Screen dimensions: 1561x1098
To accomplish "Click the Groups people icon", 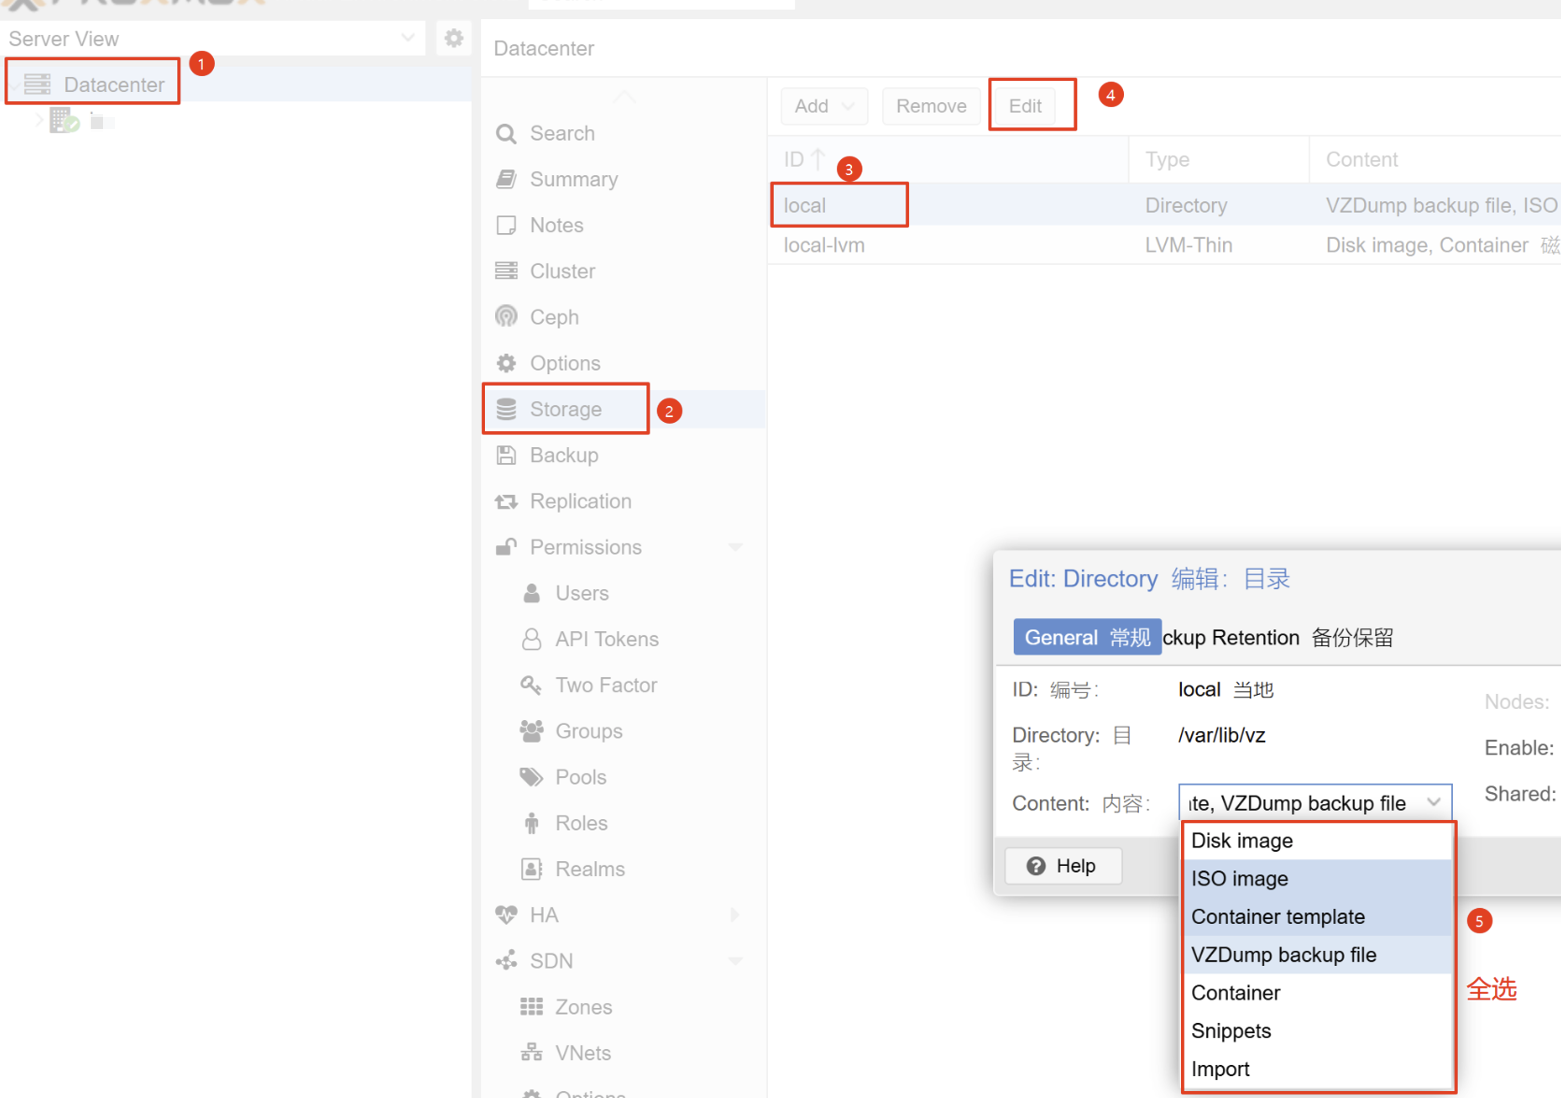I will tap(532, 731).
